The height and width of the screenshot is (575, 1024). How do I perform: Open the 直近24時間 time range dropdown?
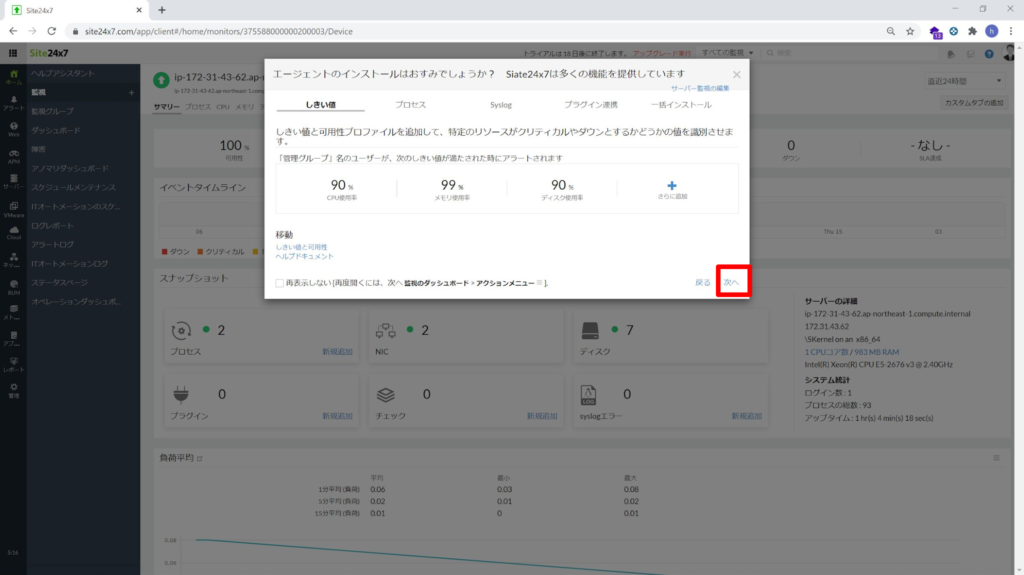pyautogui.click(x=964, y=81)
